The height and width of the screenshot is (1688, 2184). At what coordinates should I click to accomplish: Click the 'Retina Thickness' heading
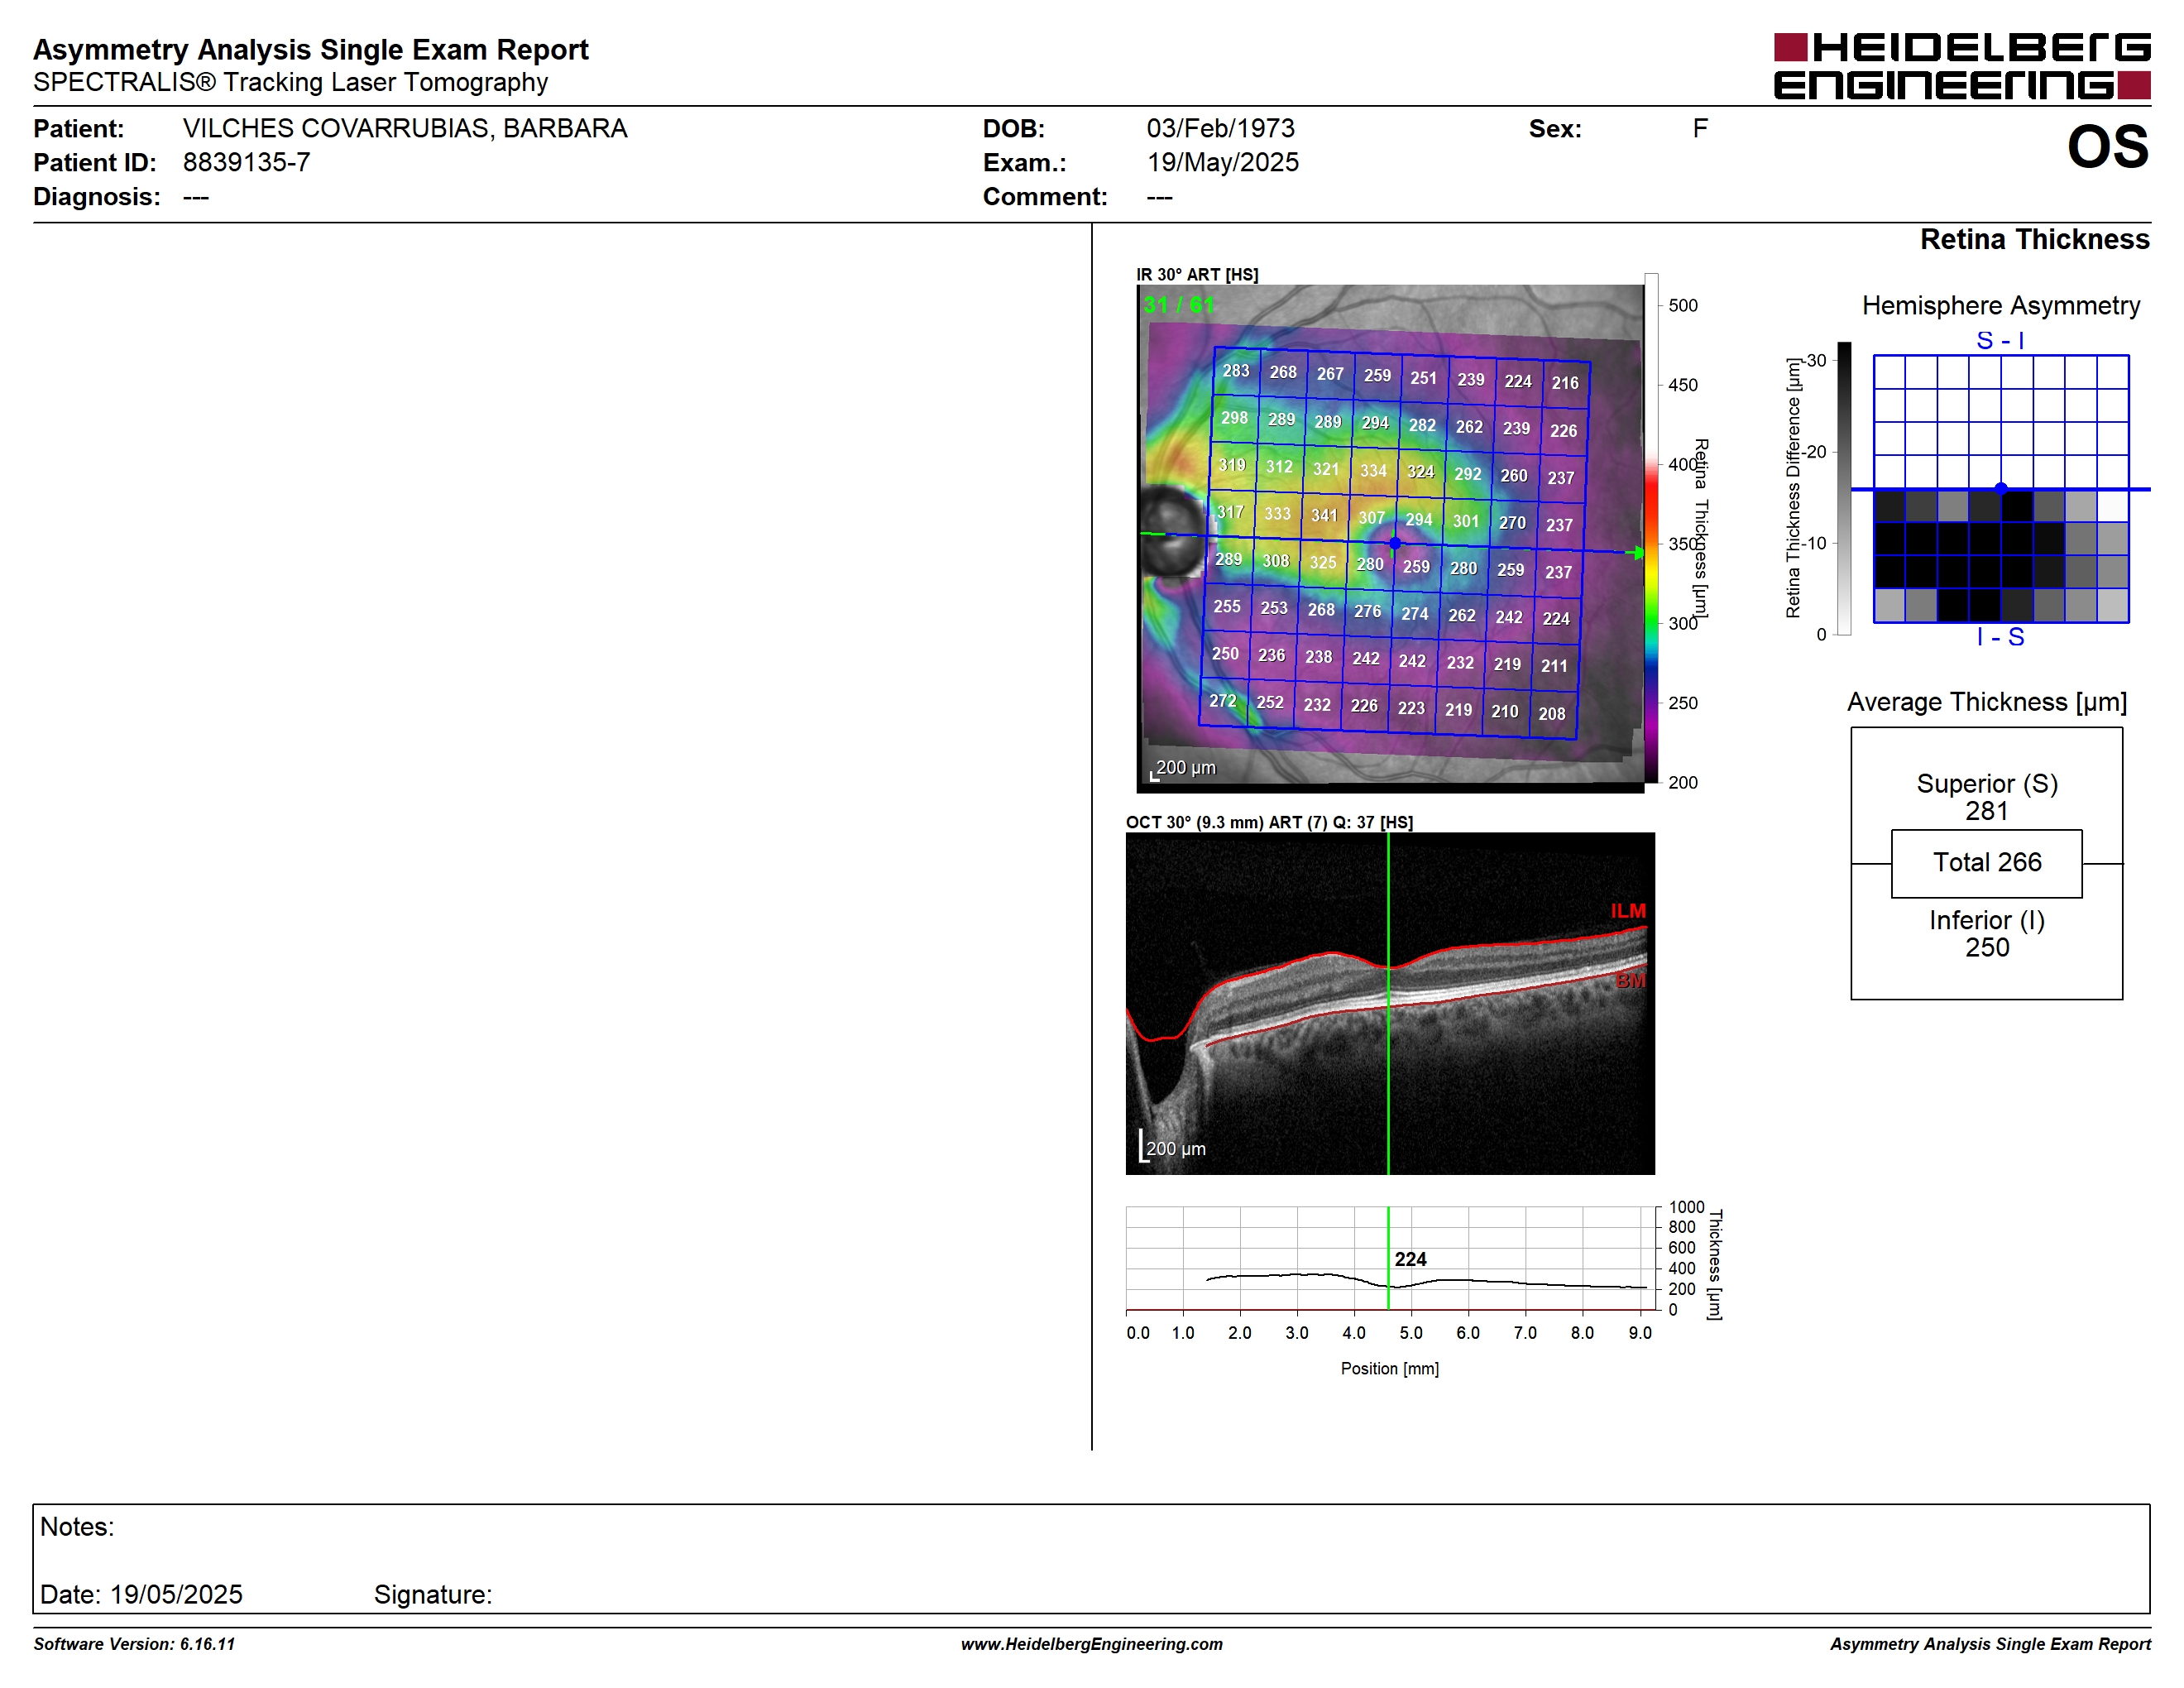click(x=2034, y=239)
